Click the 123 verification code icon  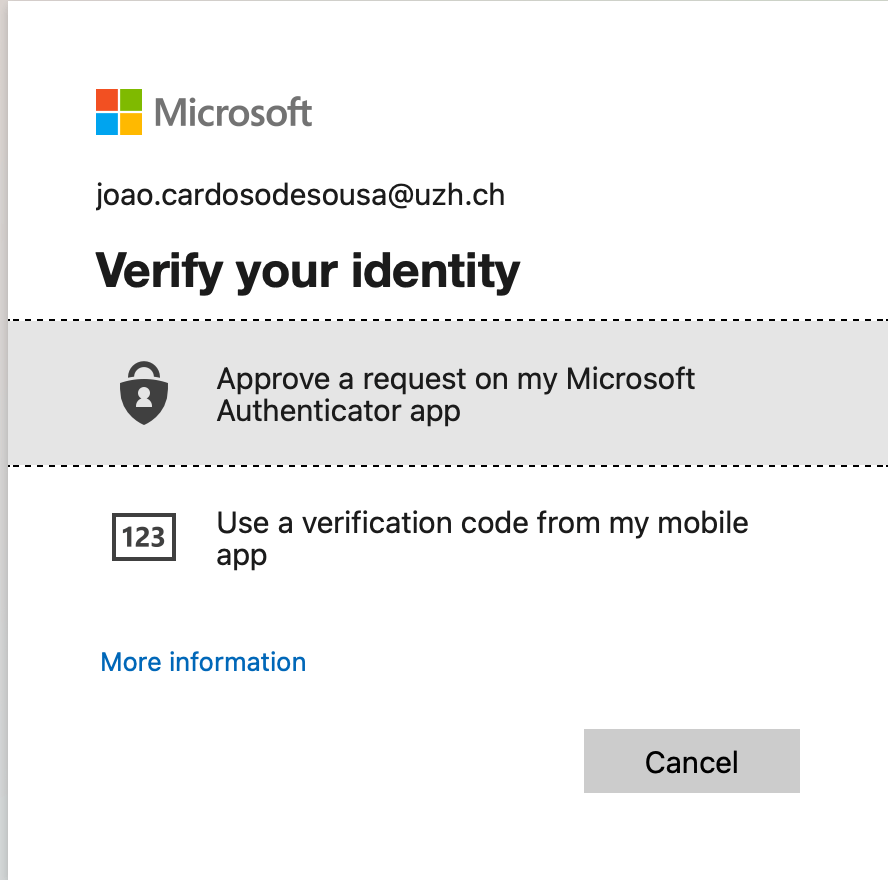tap(144, 537)
